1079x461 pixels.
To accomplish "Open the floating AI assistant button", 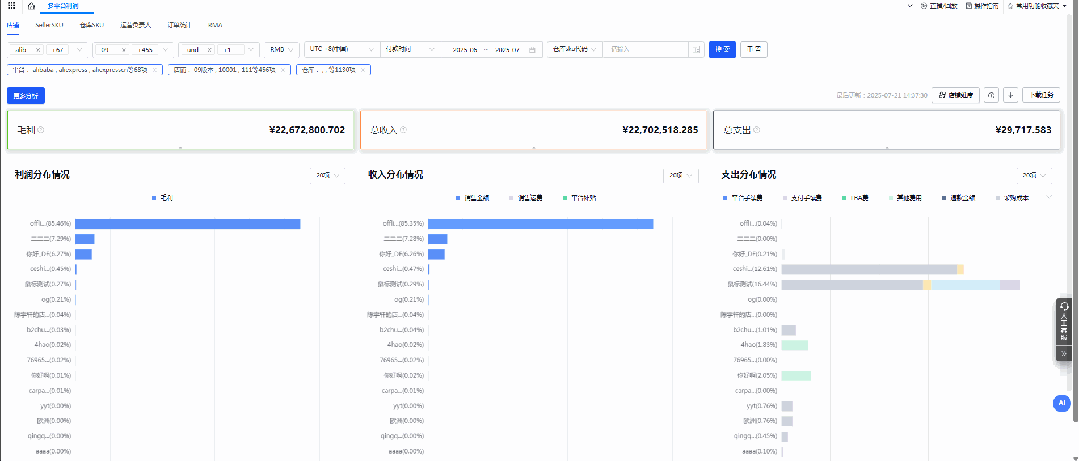I will tap(1062, 403).
